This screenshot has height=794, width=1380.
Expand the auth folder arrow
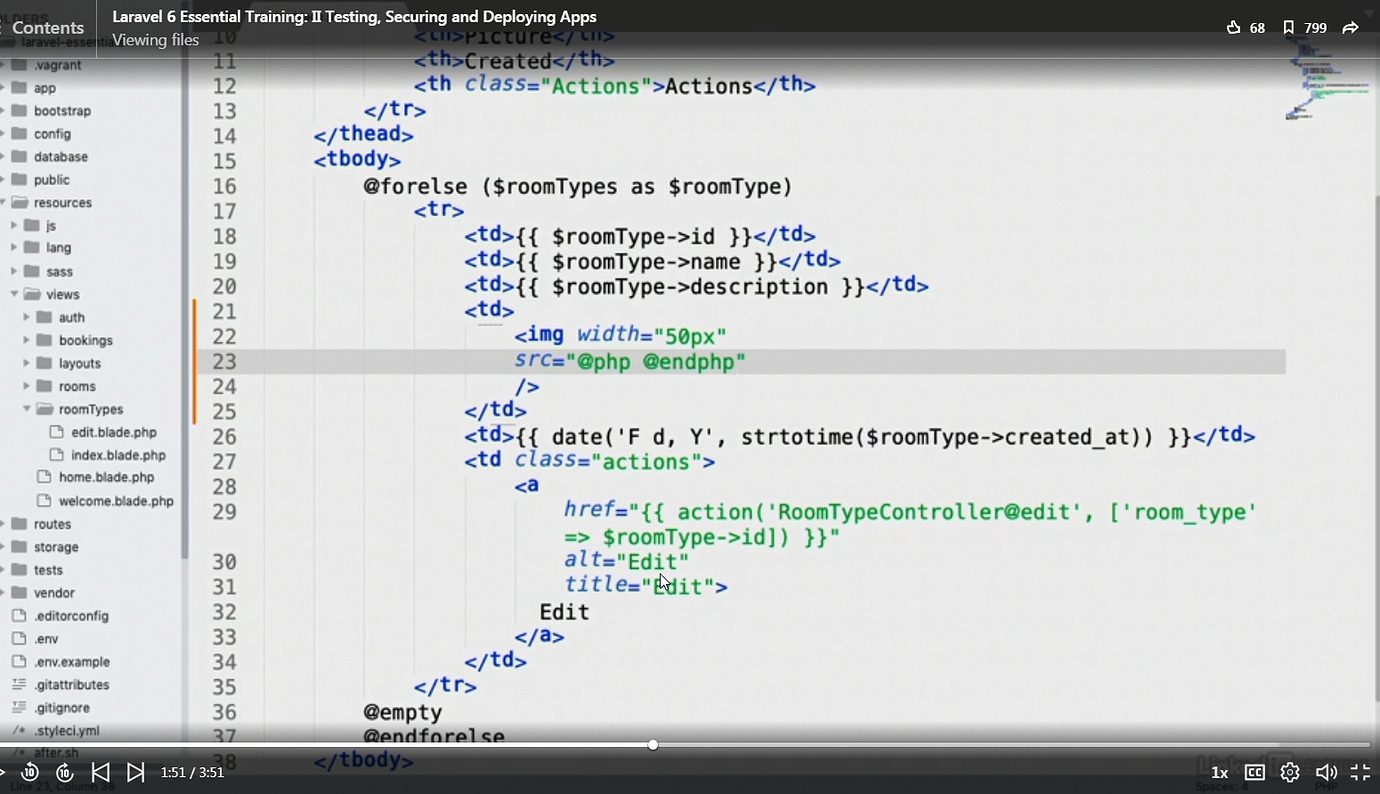pyautogui.click(x=27, y=317)
